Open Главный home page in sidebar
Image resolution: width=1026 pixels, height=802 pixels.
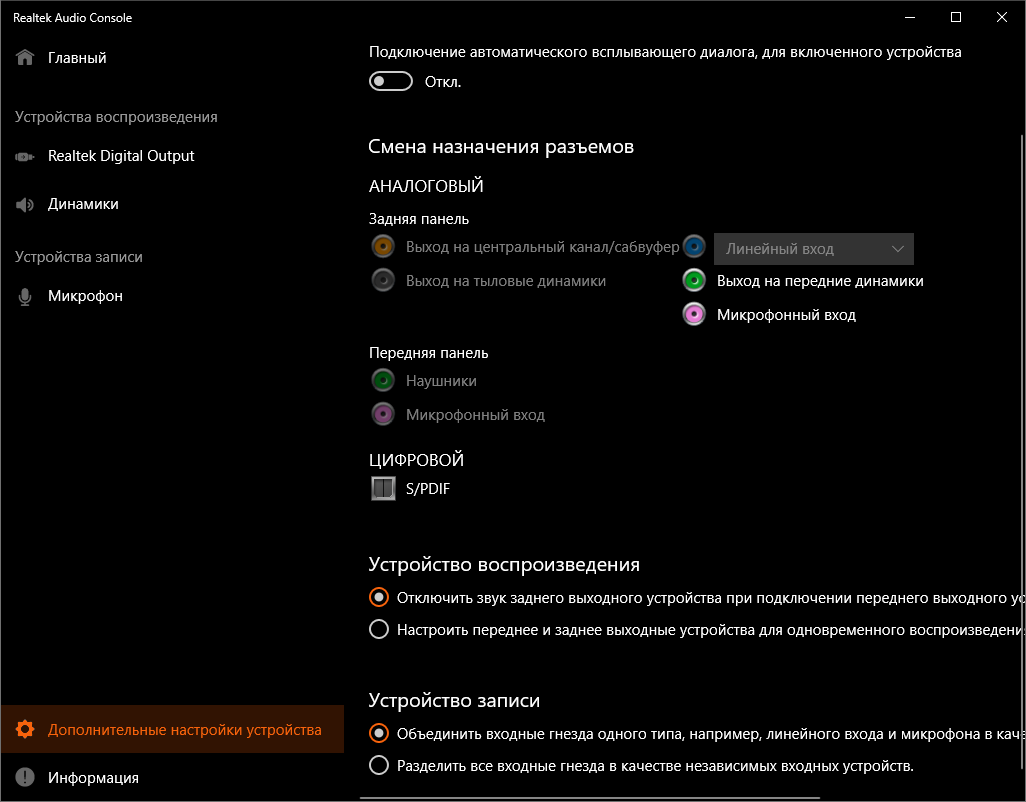[x=77, y=58]
